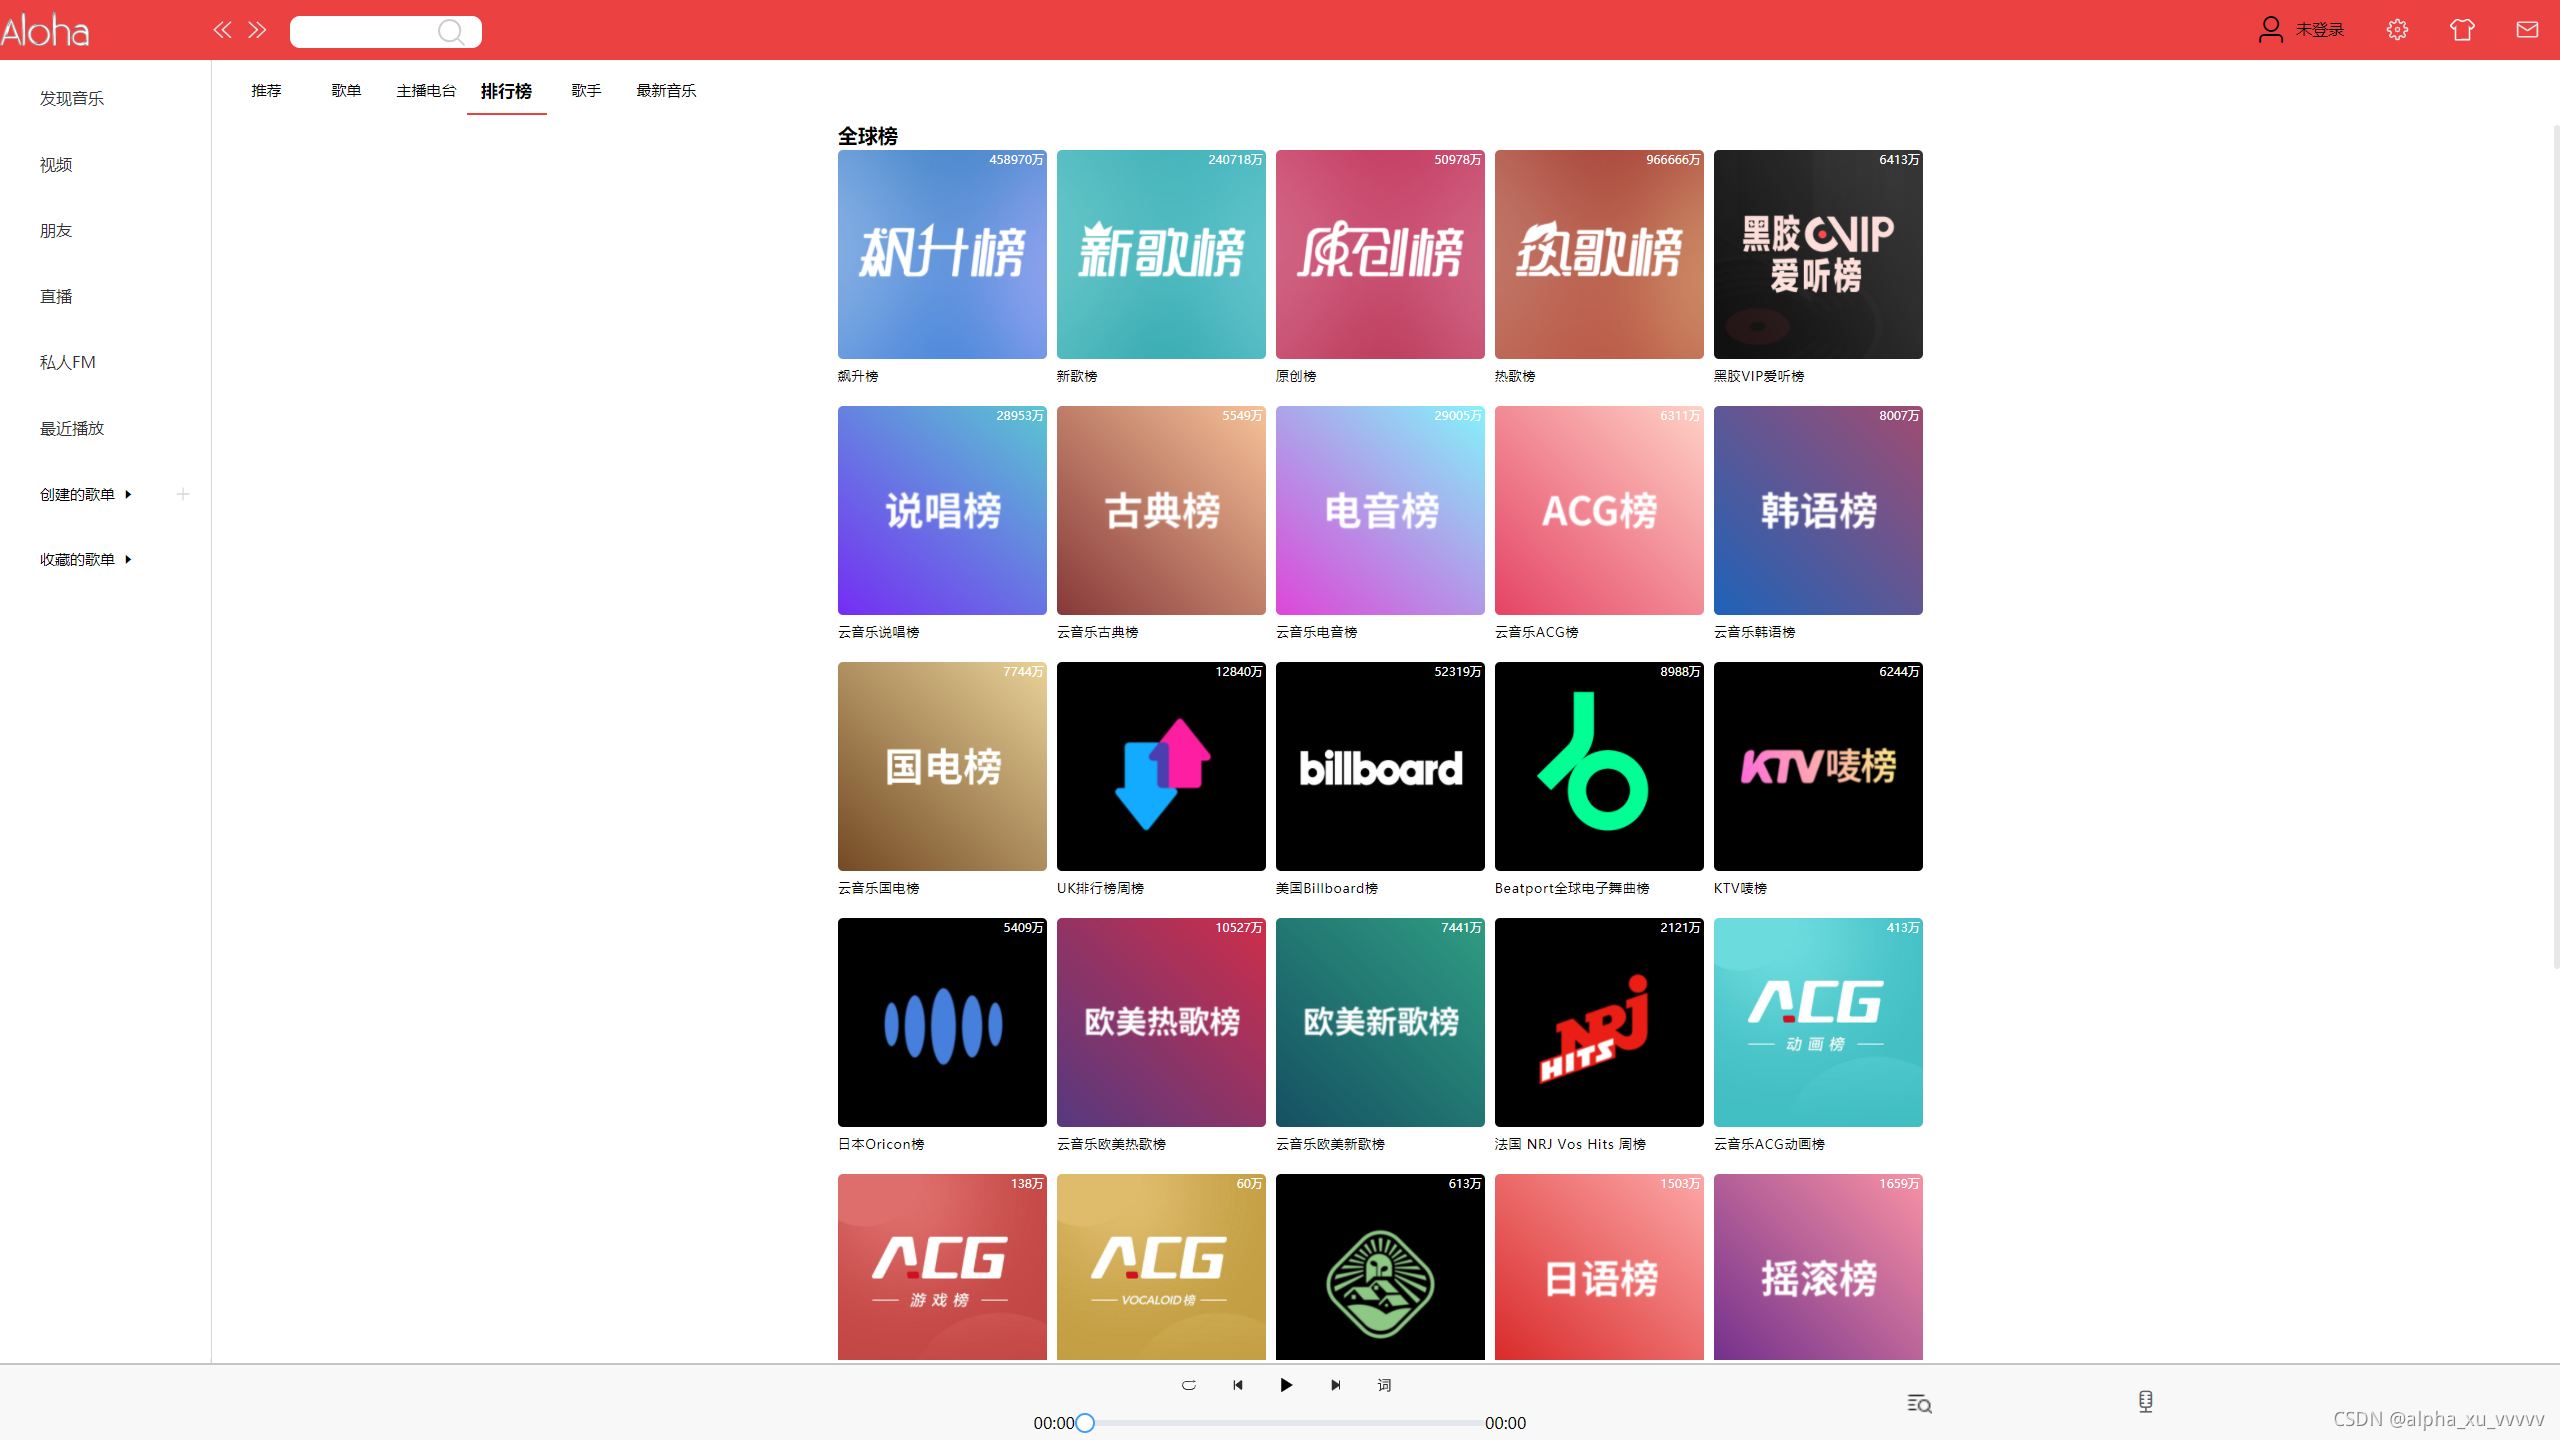2560x1440 pixels.
Task: Switch to the 歌手 tab
Action: pyautogui.click(x=586, y=91)
